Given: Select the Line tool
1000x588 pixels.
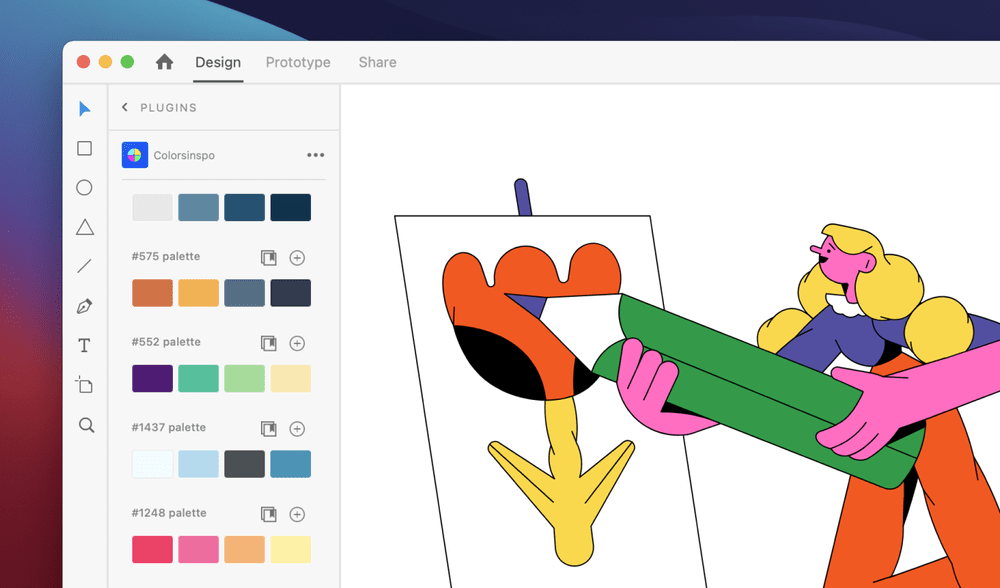Looking at the screenshot, I should click(x=84, y=266).
